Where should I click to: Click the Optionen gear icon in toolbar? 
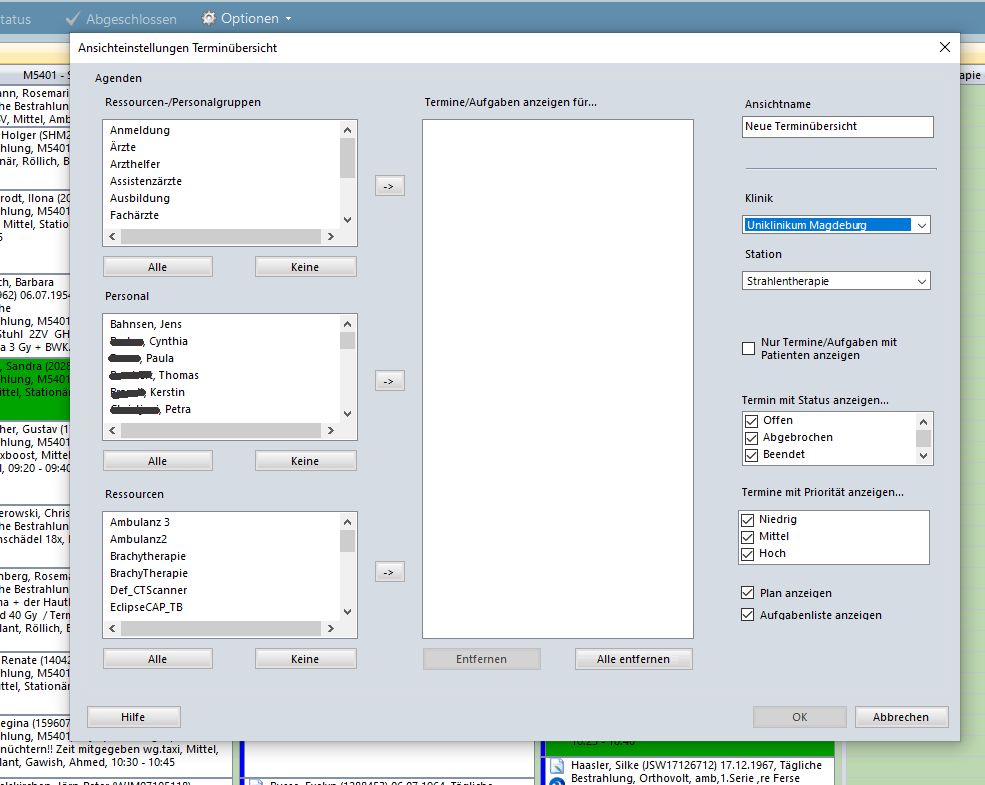pyautogui.click(x=208, y=18)
